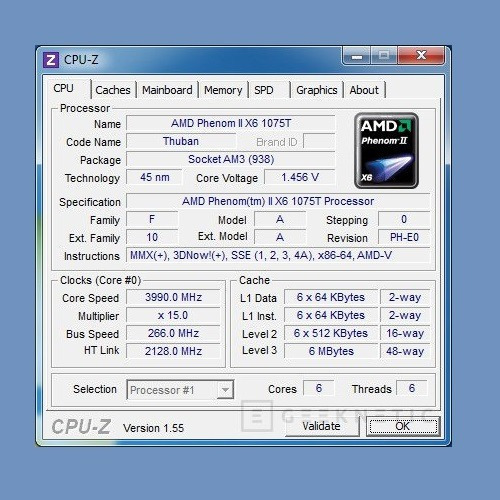Viewport: 500px width, 500px height.
Task: Click the Version 1.55 text
Action: point(153,428)
